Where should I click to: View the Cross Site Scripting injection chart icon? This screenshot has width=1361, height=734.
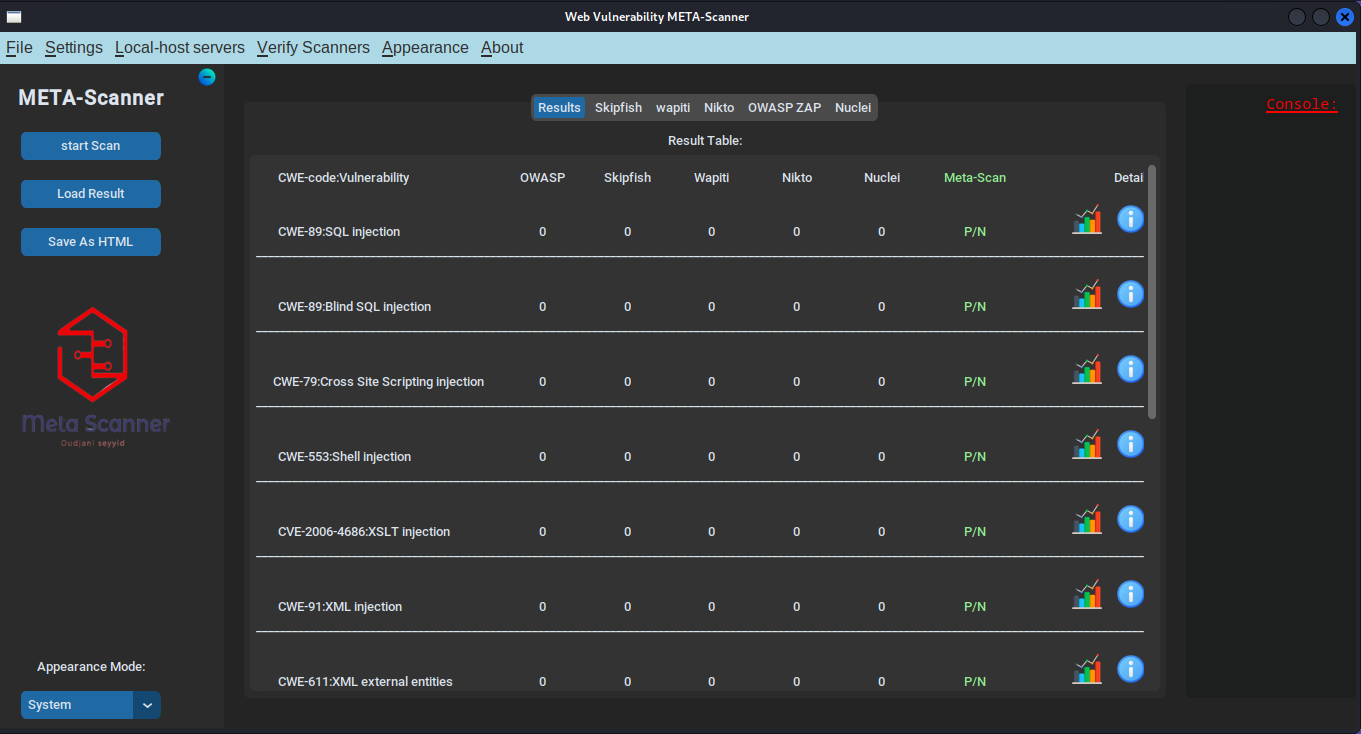click(1086, 368)
